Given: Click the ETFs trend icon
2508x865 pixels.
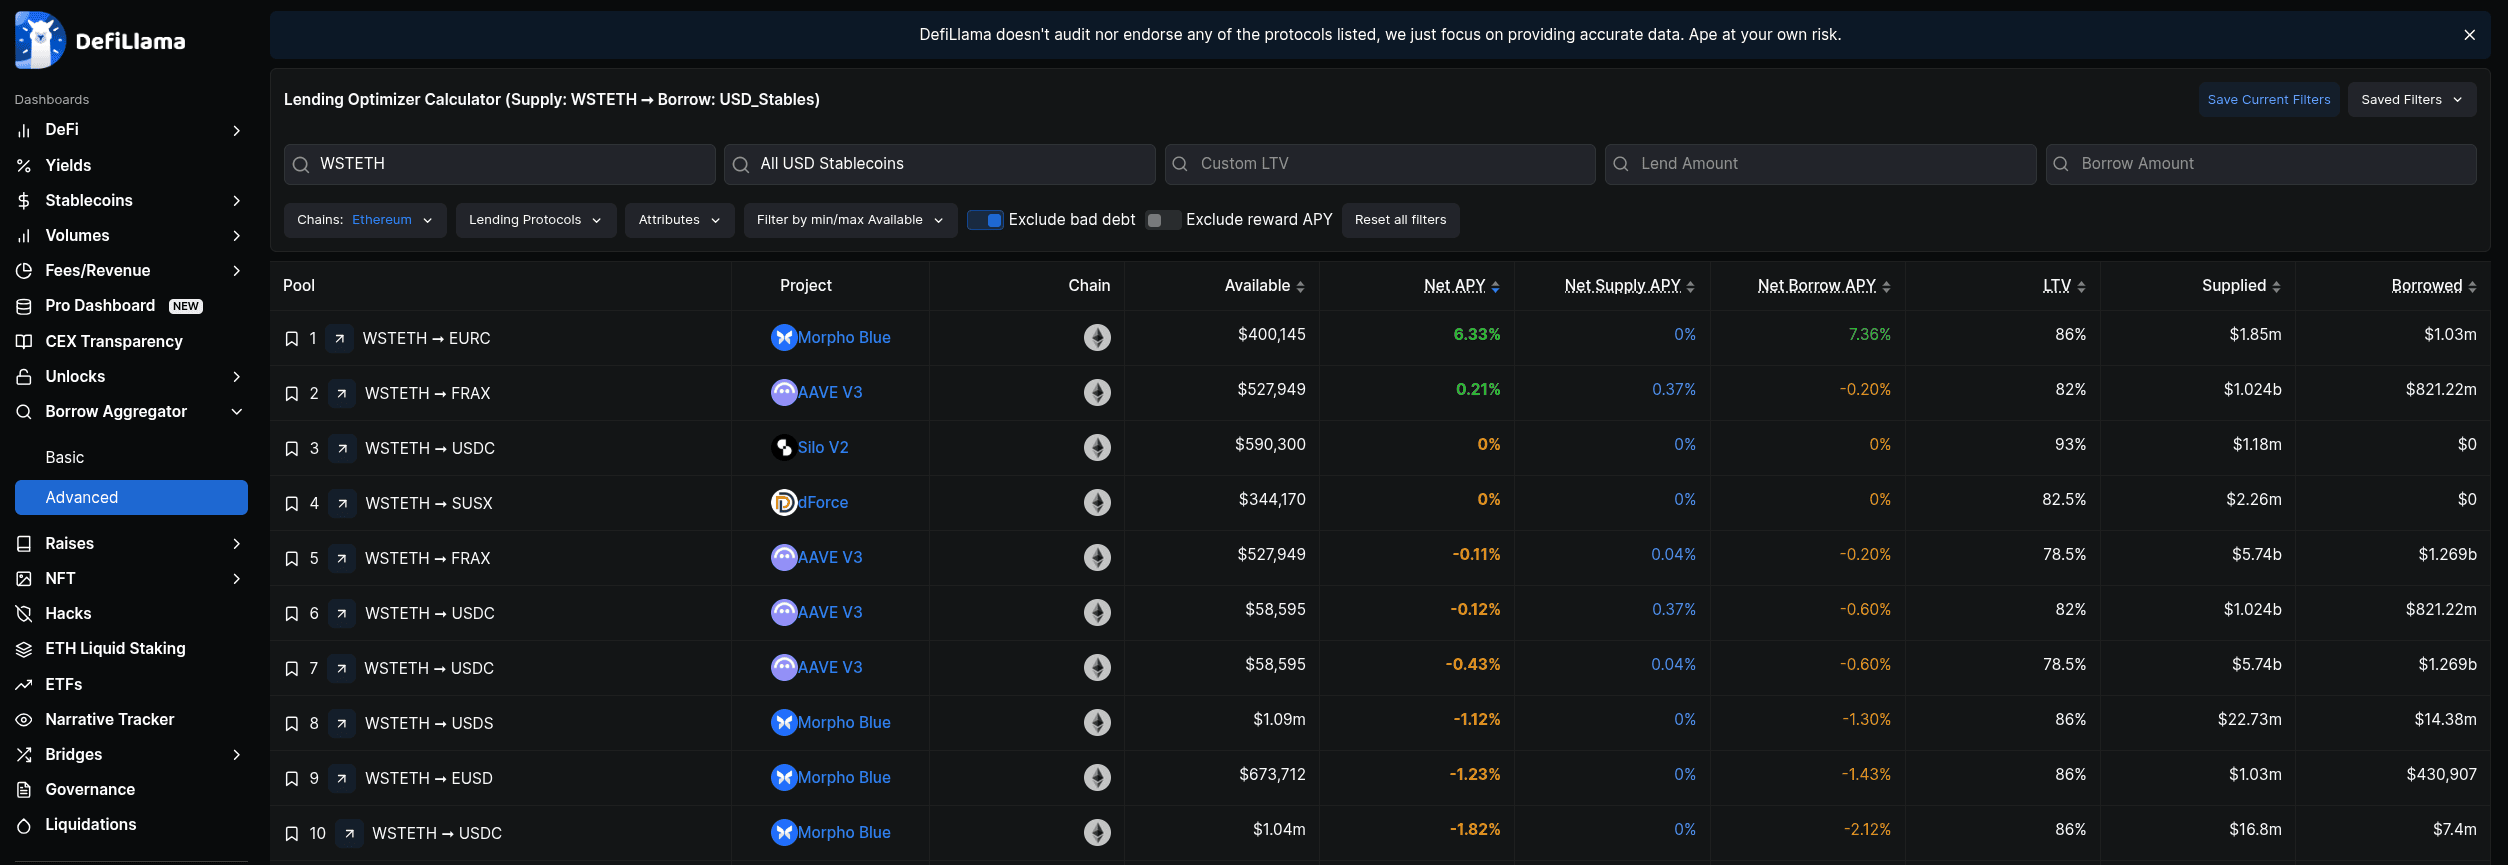Looking at the screenshot, I should 24,685.
